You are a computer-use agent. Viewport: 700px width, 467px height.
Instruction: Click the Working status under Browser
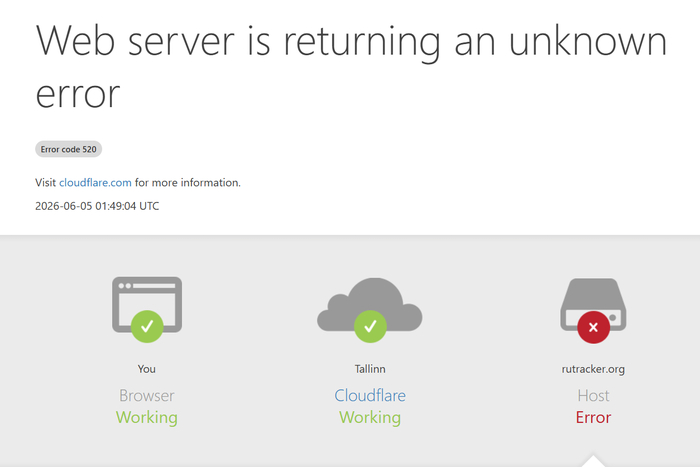(147, 417)
